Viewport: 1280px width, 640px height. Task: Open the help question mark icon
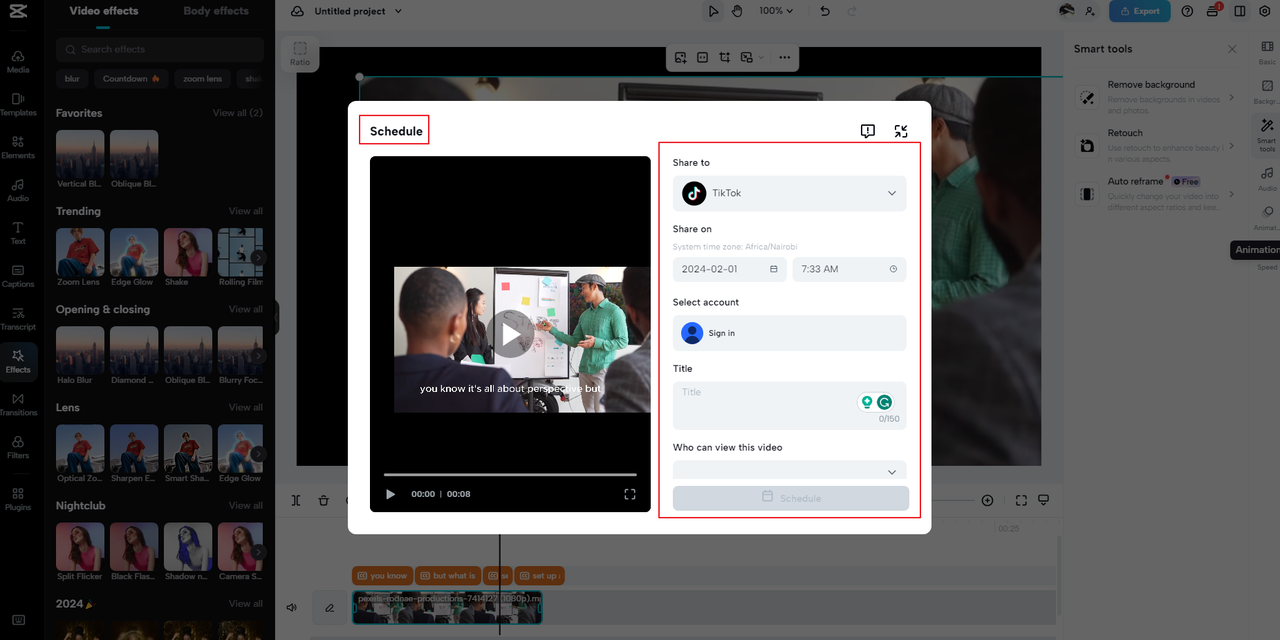click(x=1187, y=11)
